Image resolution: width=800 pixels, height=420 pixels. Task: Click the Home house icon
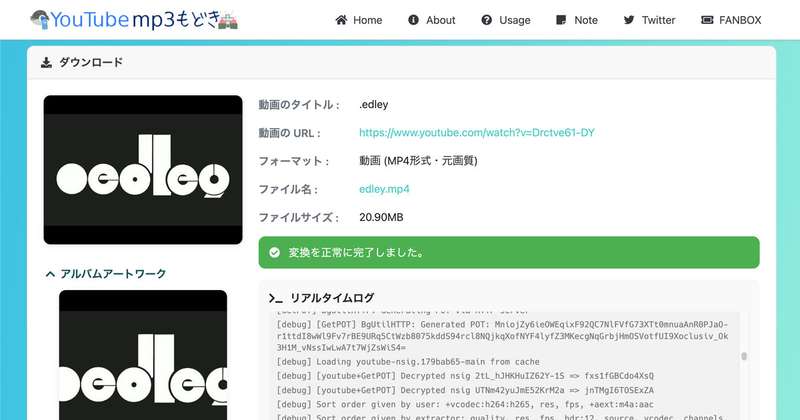(x=341, y=20)
